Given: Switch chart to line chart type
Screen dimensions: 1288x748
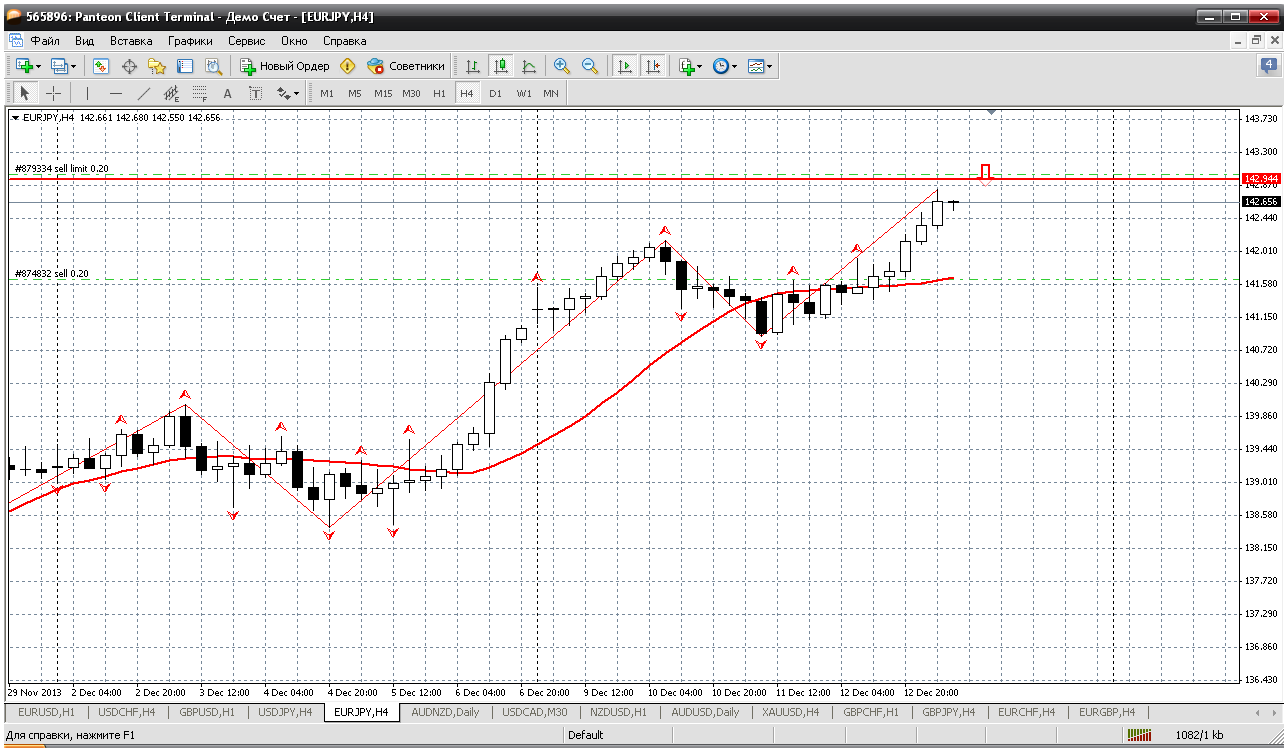Looking at the screenshot, I should (529, 66).
